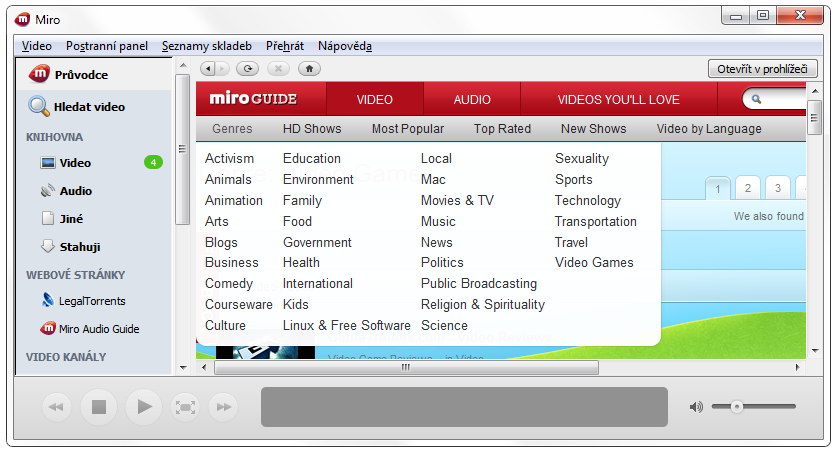The height and width of the screenshot is (450, 834).
Task: Select the Government genre
Action: (x=318, y=243)
